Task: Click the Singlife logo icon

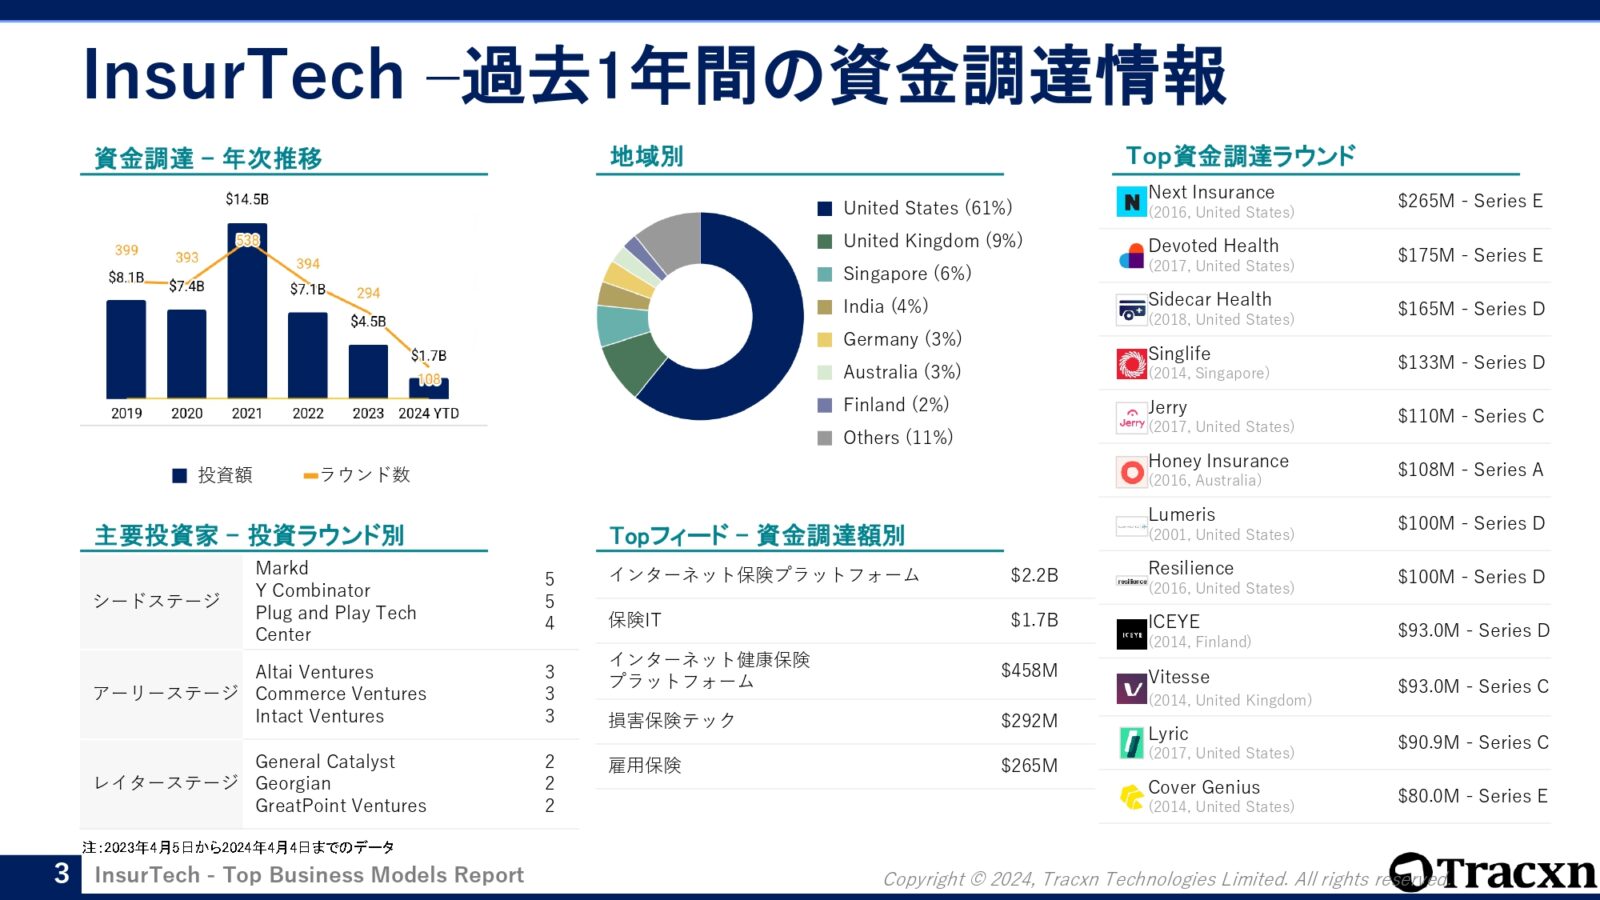Action: pyautogui.click(x=1132, y=364)
